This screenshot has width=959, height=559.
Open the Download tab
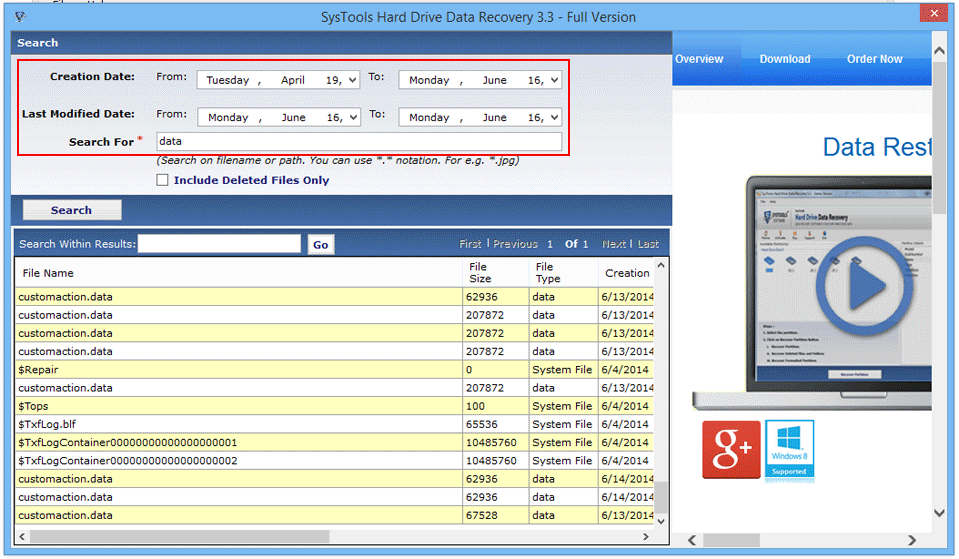pyautogui.click(x=785, y=59)
